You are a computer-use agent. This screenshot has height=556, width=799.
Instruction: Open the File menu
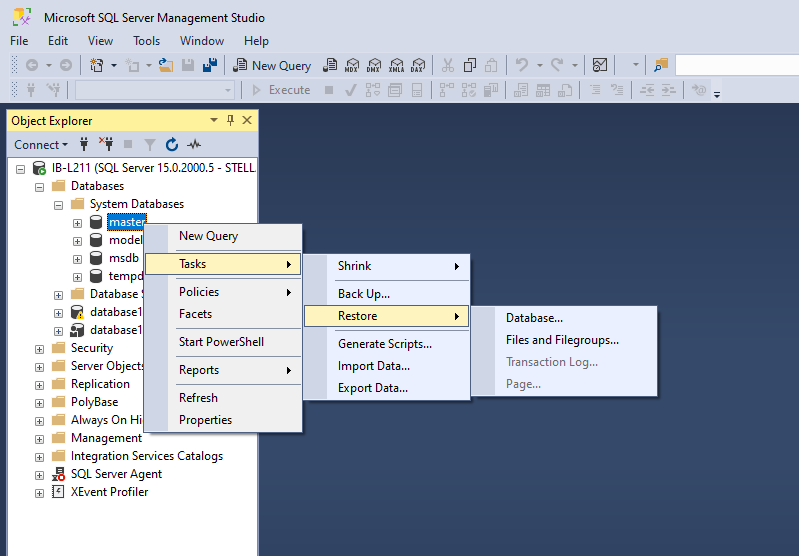click(x=19, y=41)
